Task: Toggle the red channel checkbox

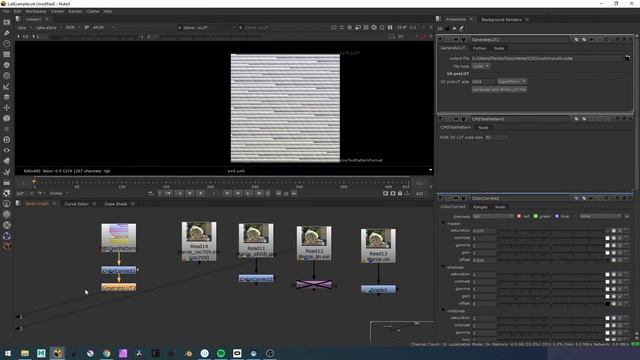Action: (519, 216)
